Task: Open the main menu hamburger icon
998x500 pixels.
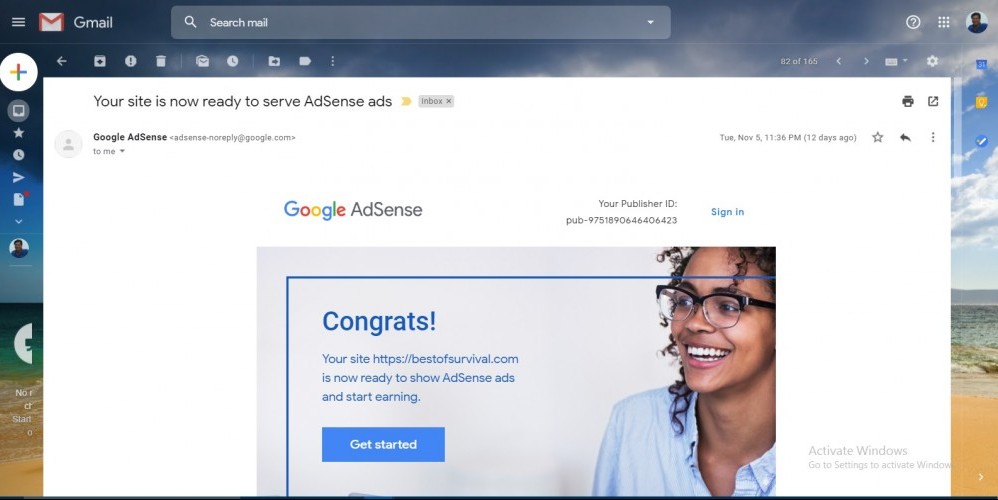Action: coord(18,22)
